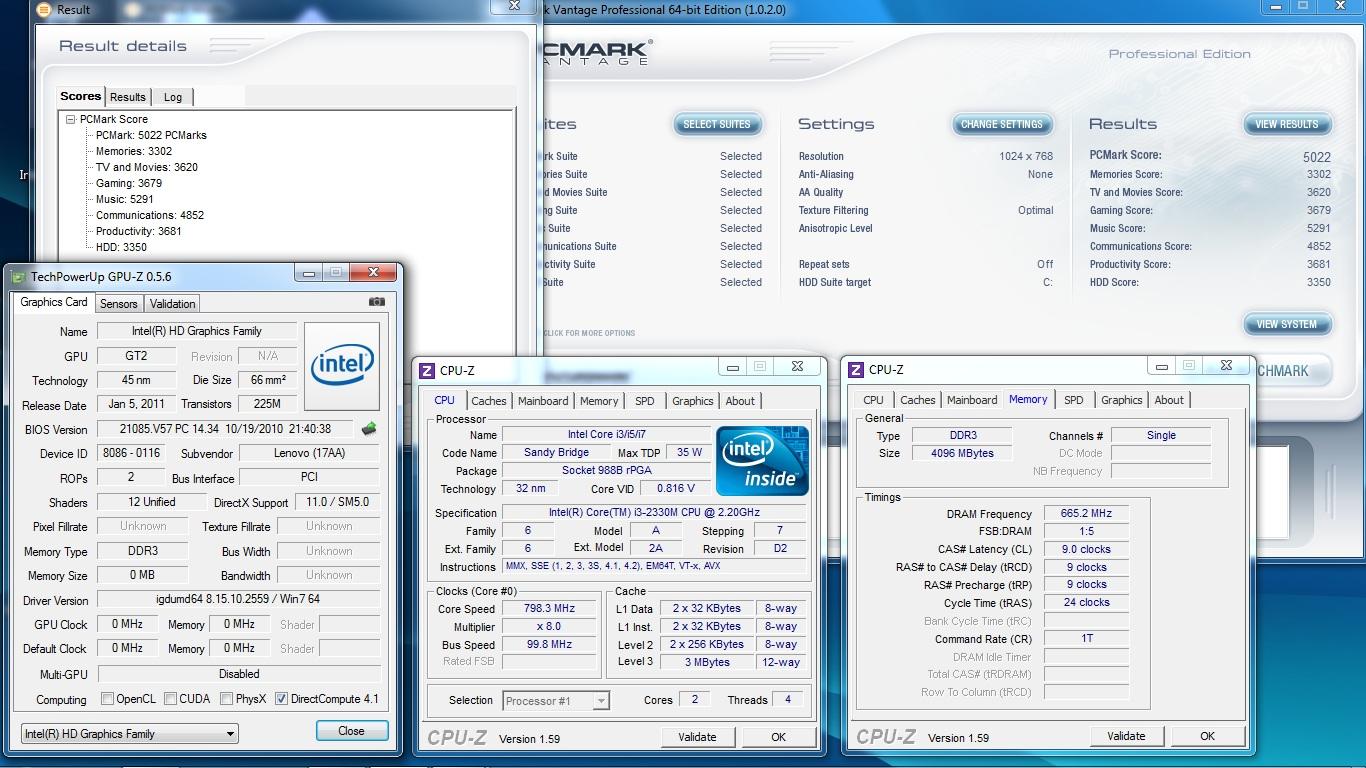Select the TV and Movies: 3620 row
Screen dimensions: 1366x768
pyautogui.click(x=147, y=167)
